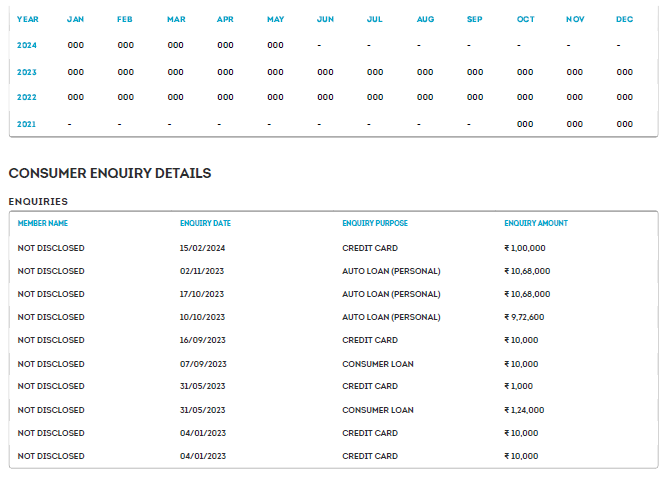Click the 2021 year label
This screenshot has height=492, width=661.
tap(27, 124)
